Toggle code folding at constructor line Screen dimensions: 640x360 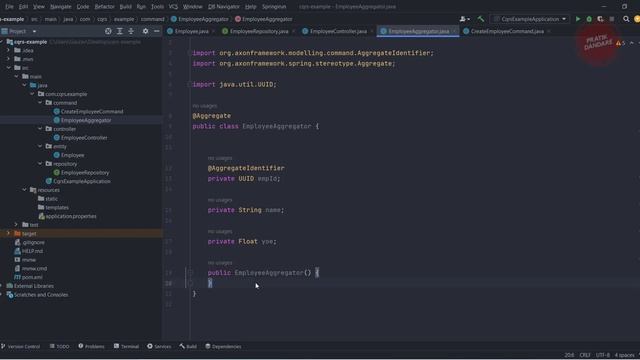tap(190, 273)
